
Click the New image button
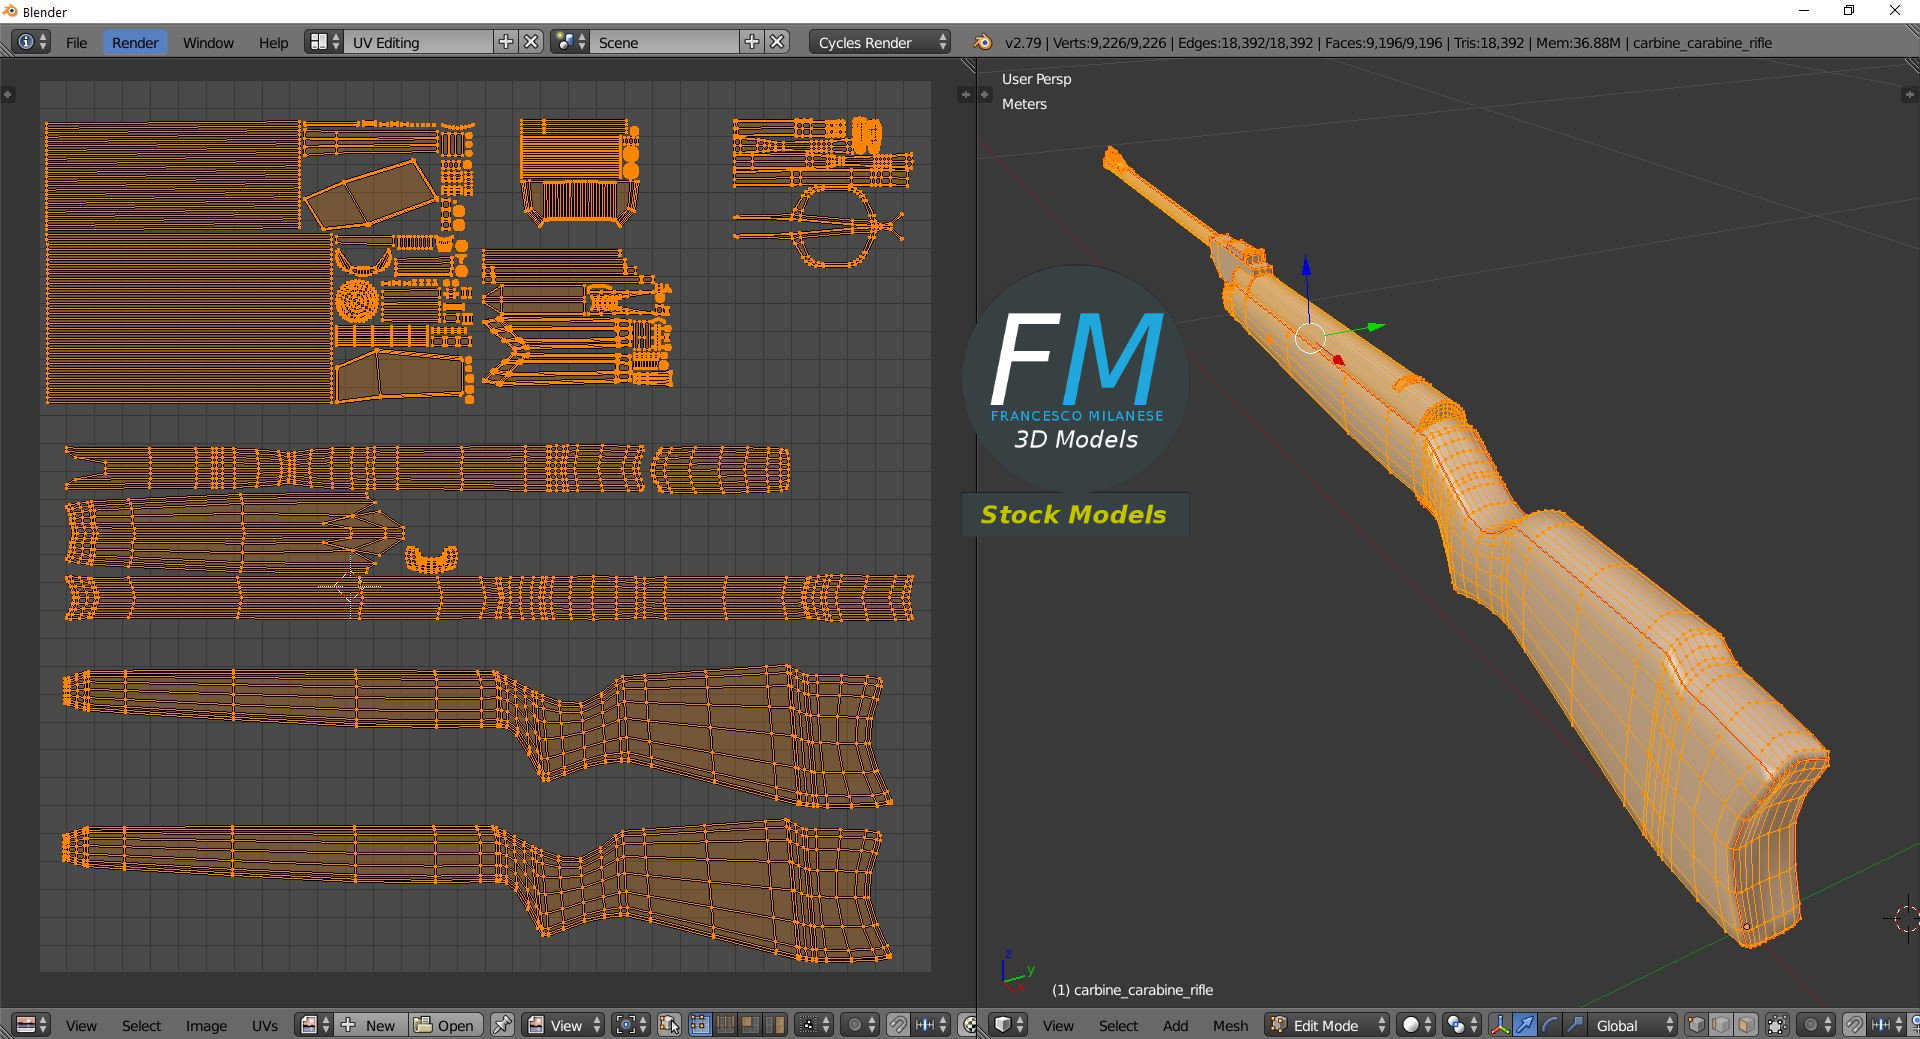[372, 1025]
